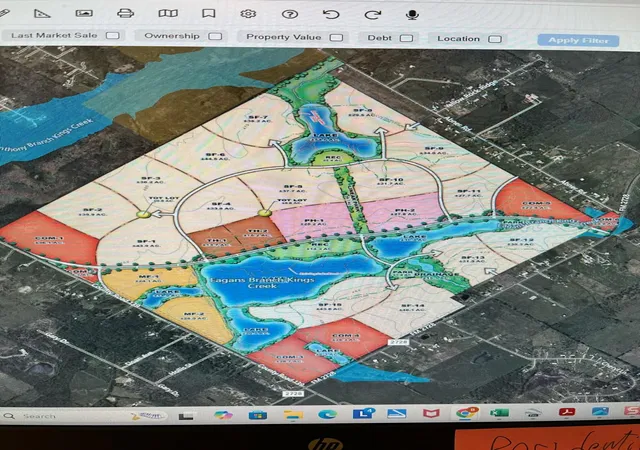
Task: Open the McAfee red shield app
Action: pyautogui.click(x=431, y=414)
